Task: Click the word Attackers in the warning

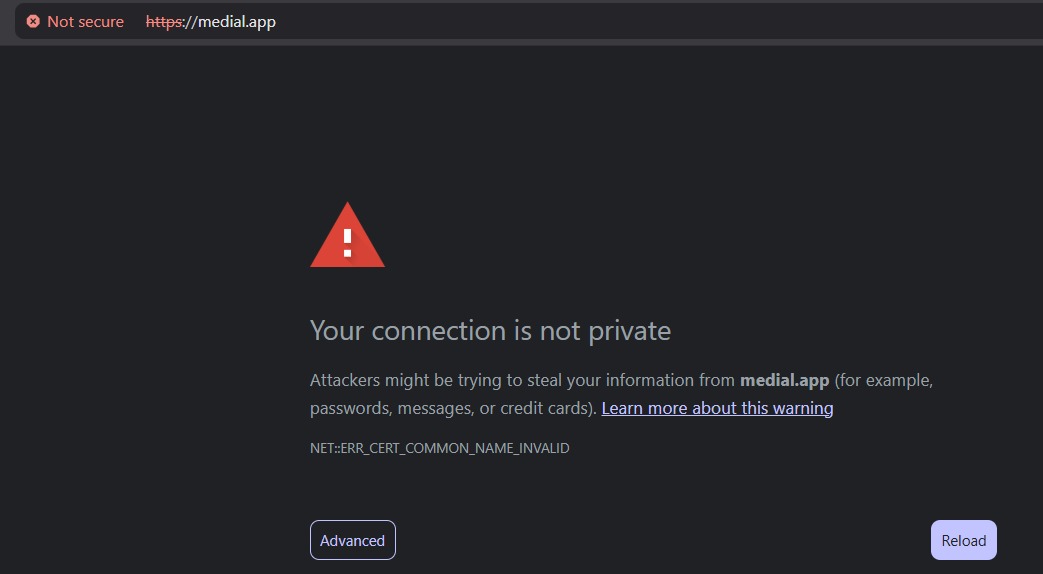Action: point(345,380)
